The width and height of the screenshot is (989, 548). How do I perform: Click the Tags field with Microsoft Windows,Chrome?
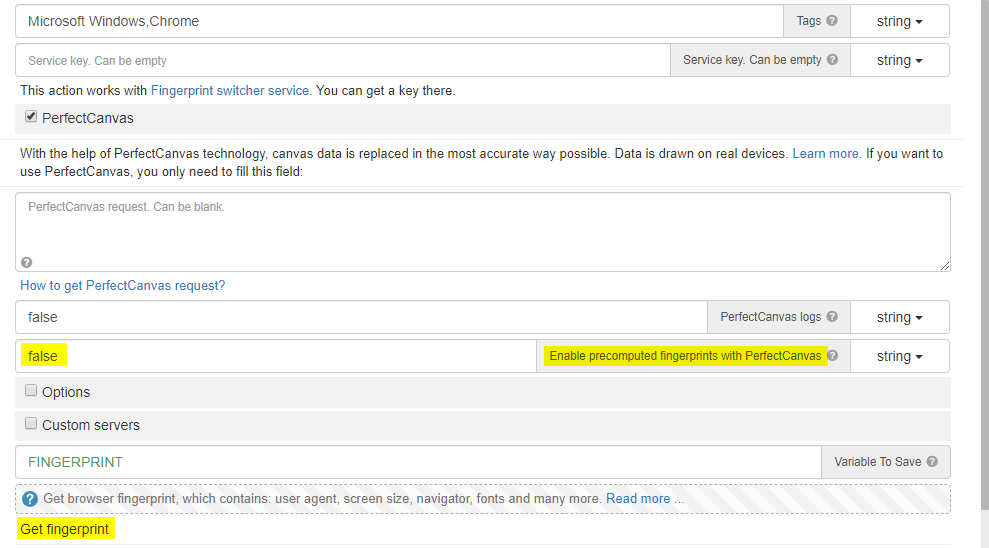coord(399,21)
